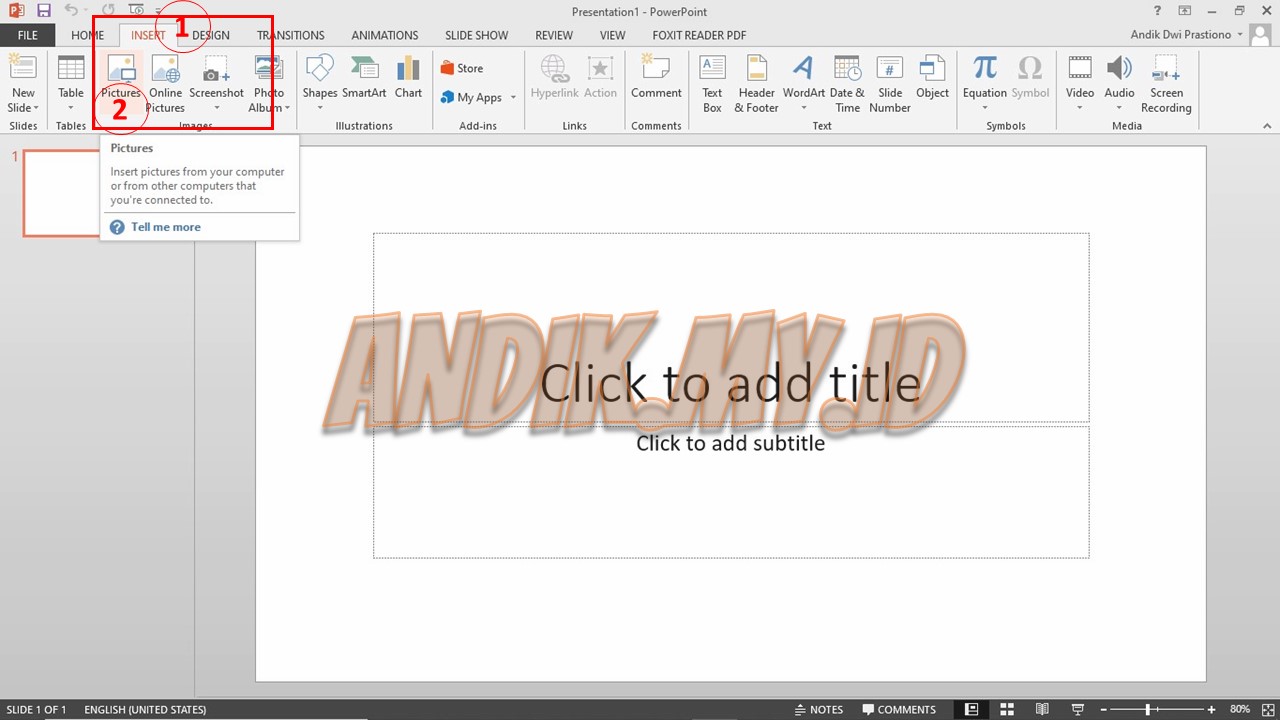The width and height of the screenshot is (1280, 720).
Task: Switch to the SLIDE SHOW tab
Action: pyautogui.click(x=477, y=35)
